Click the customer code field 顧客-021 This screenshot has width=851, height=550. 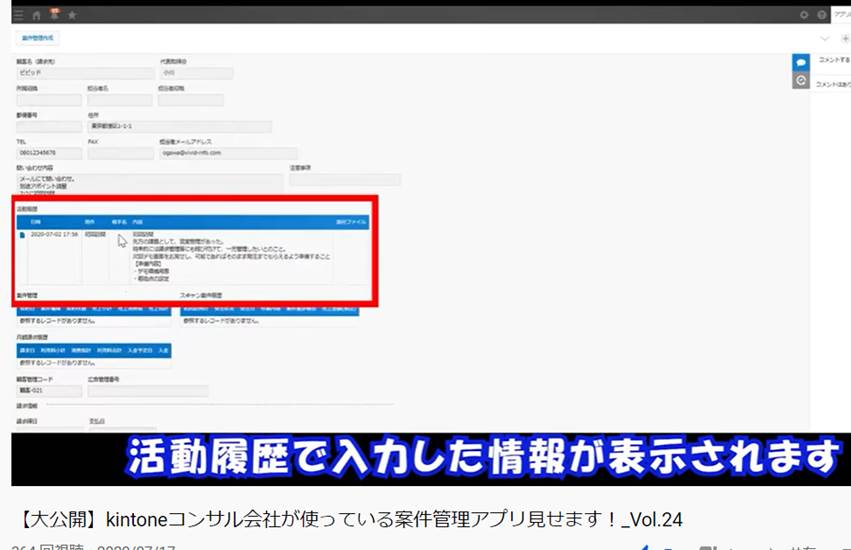coord(49,391)
